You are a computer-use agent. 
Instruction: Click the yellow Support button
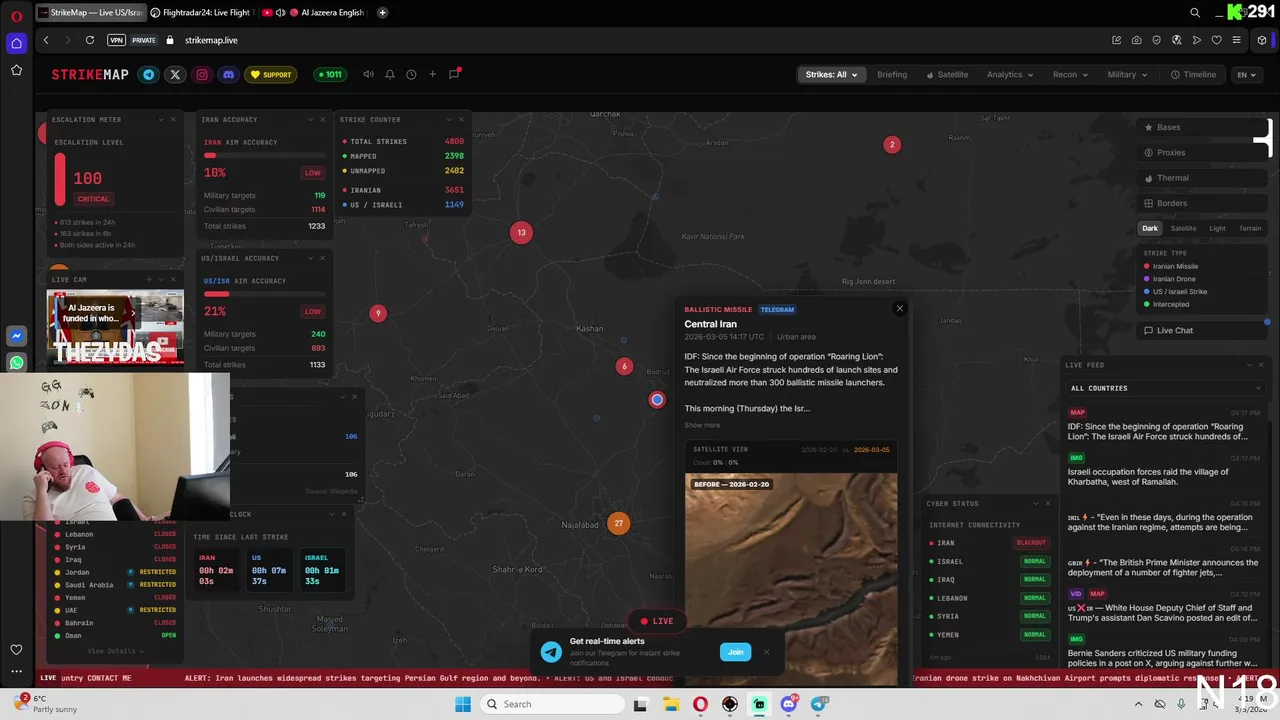[x=271, y=74]
